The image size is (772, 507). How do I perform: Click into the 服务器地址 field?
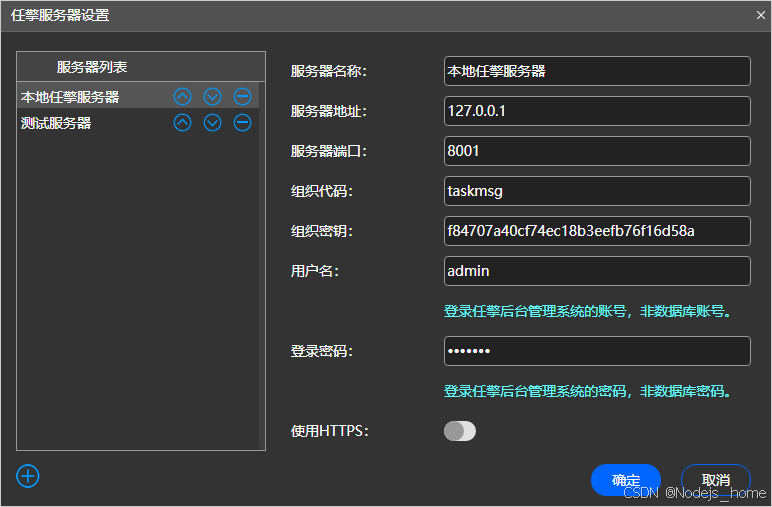(596, 111)
